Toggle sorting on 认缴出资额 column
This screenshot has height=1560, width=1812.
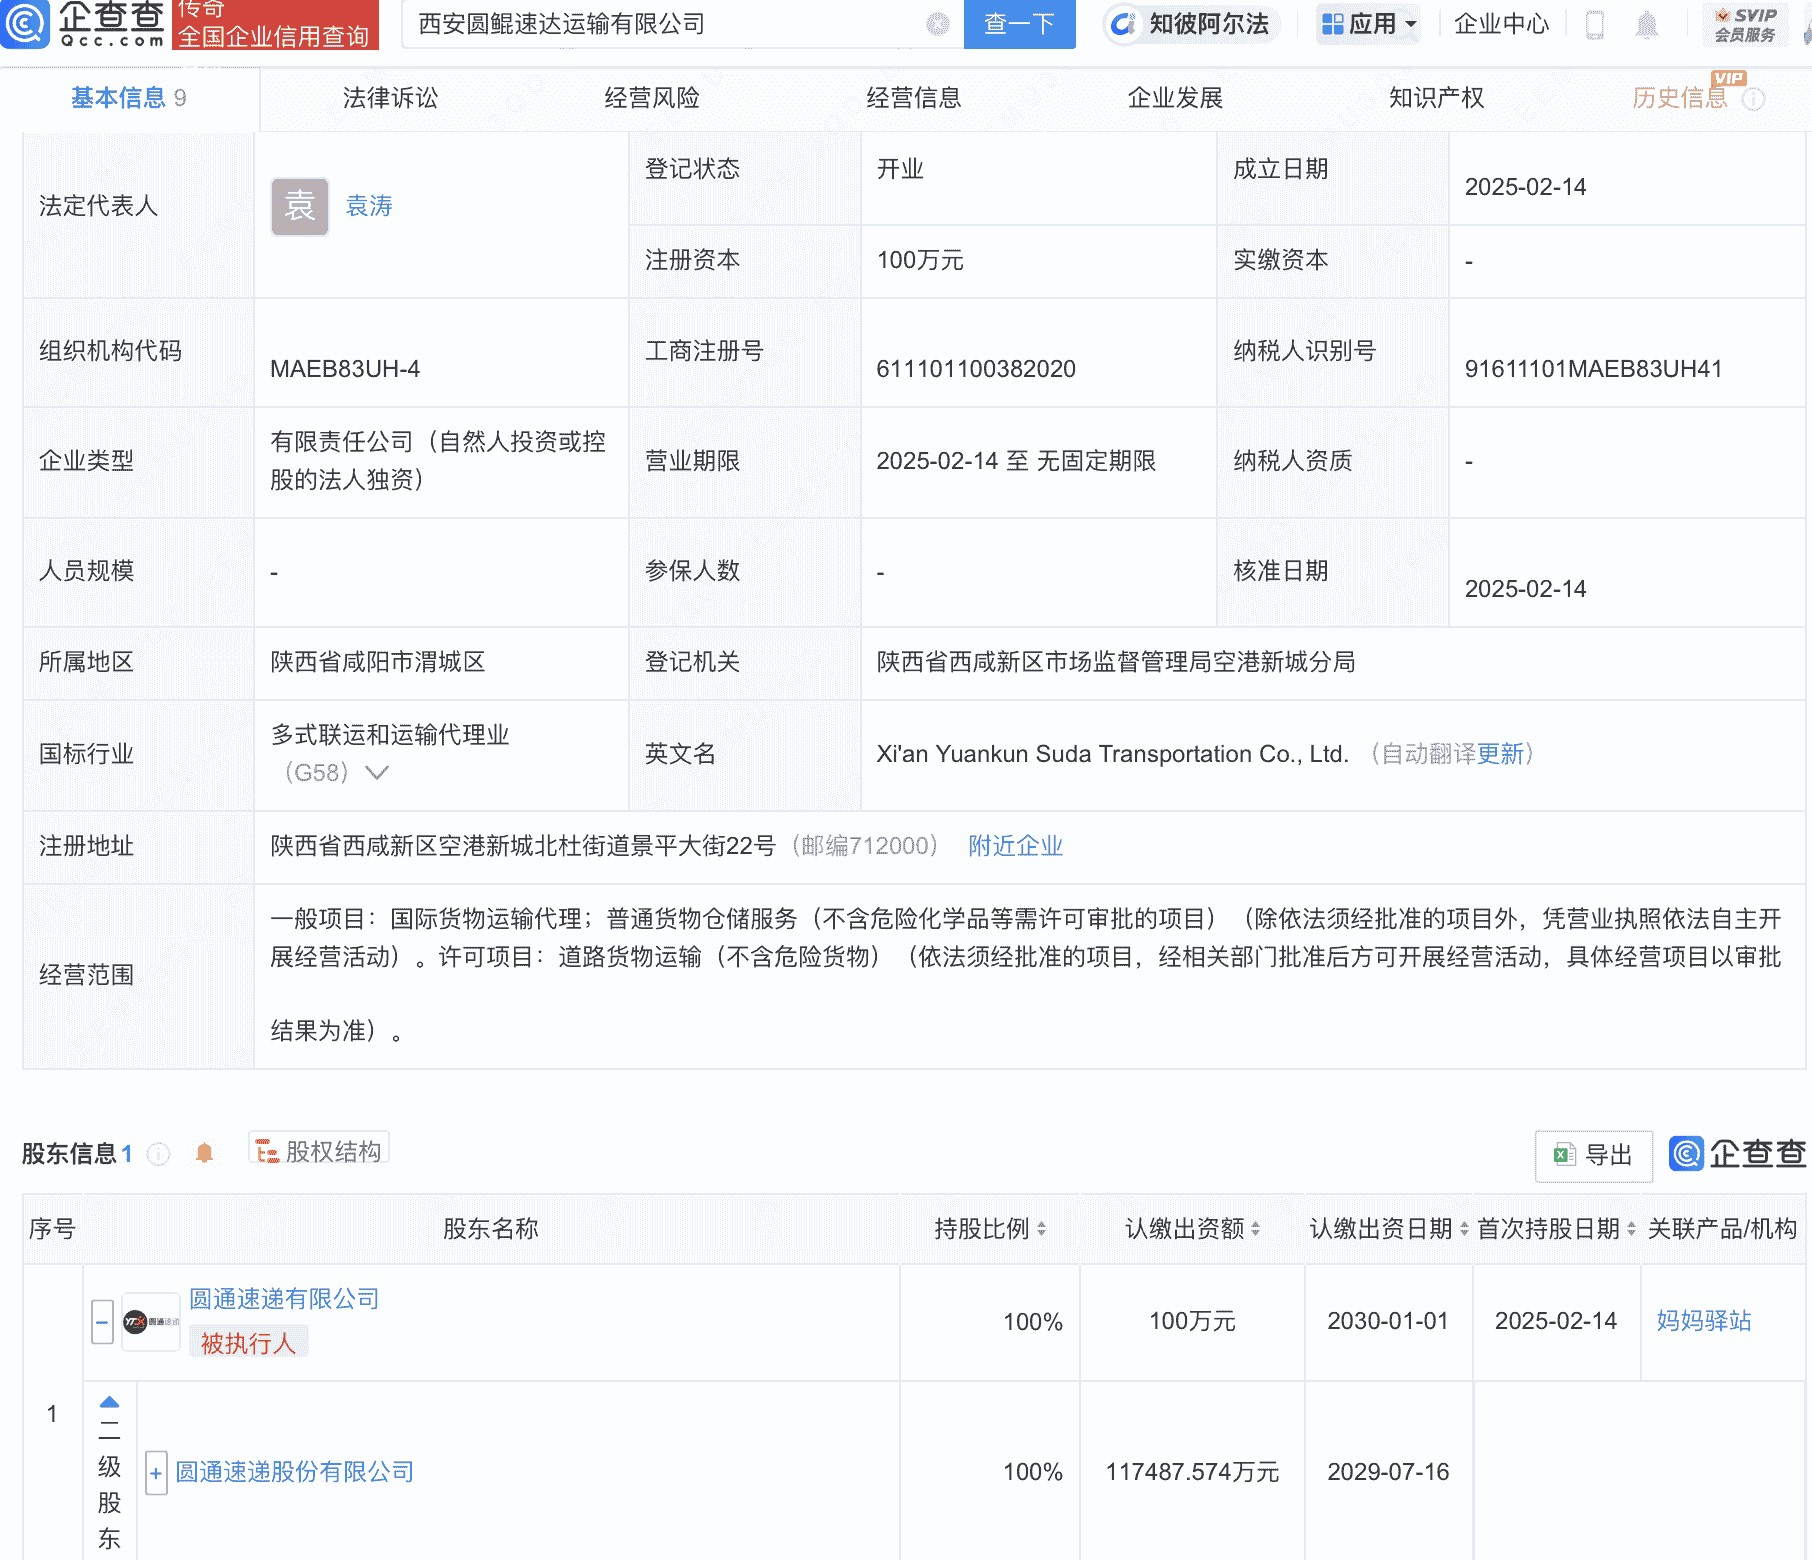1256,1229
